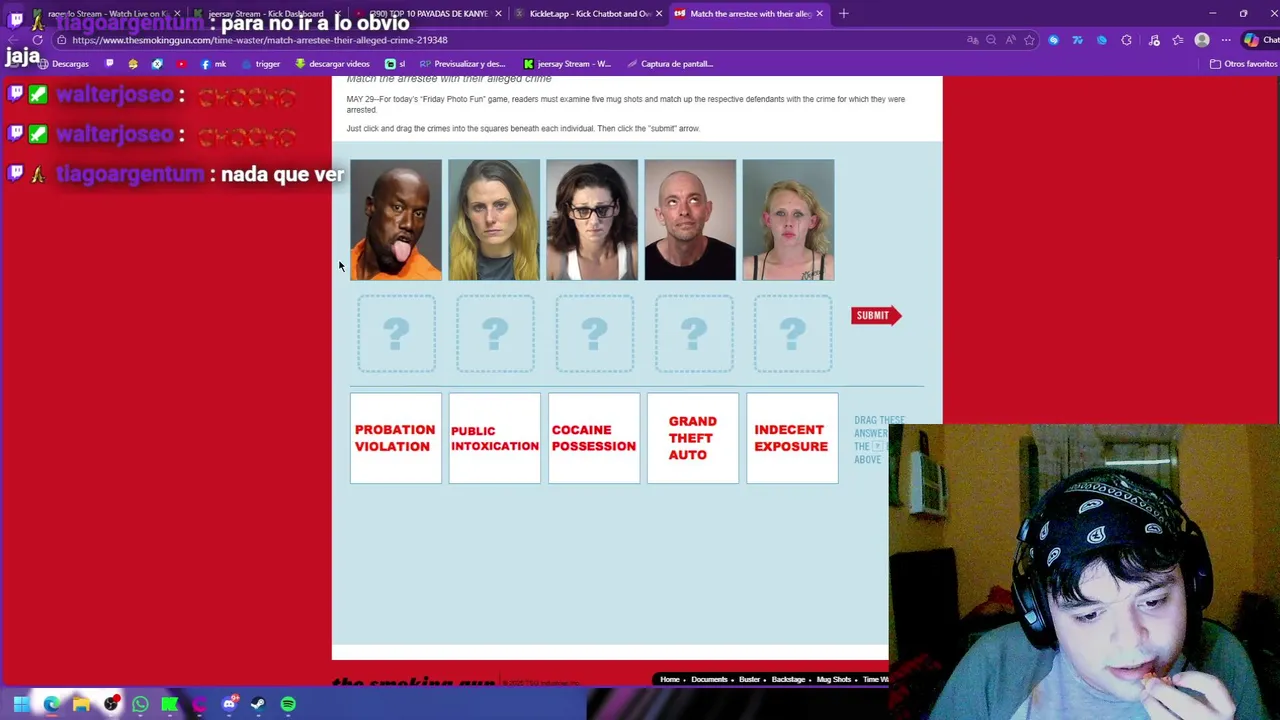Open Microsoft Edge from taskbar
Viewport: 1280px width, 720px height.
pos(51,705)
